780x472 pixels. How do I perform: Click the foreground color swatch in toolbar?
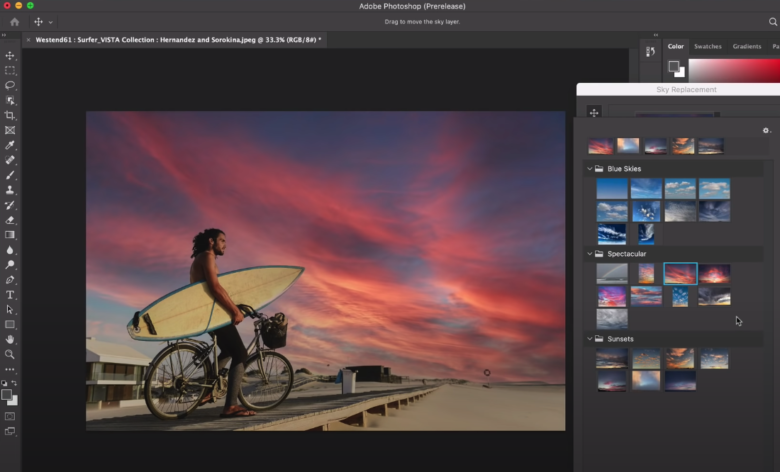(8, 394)
